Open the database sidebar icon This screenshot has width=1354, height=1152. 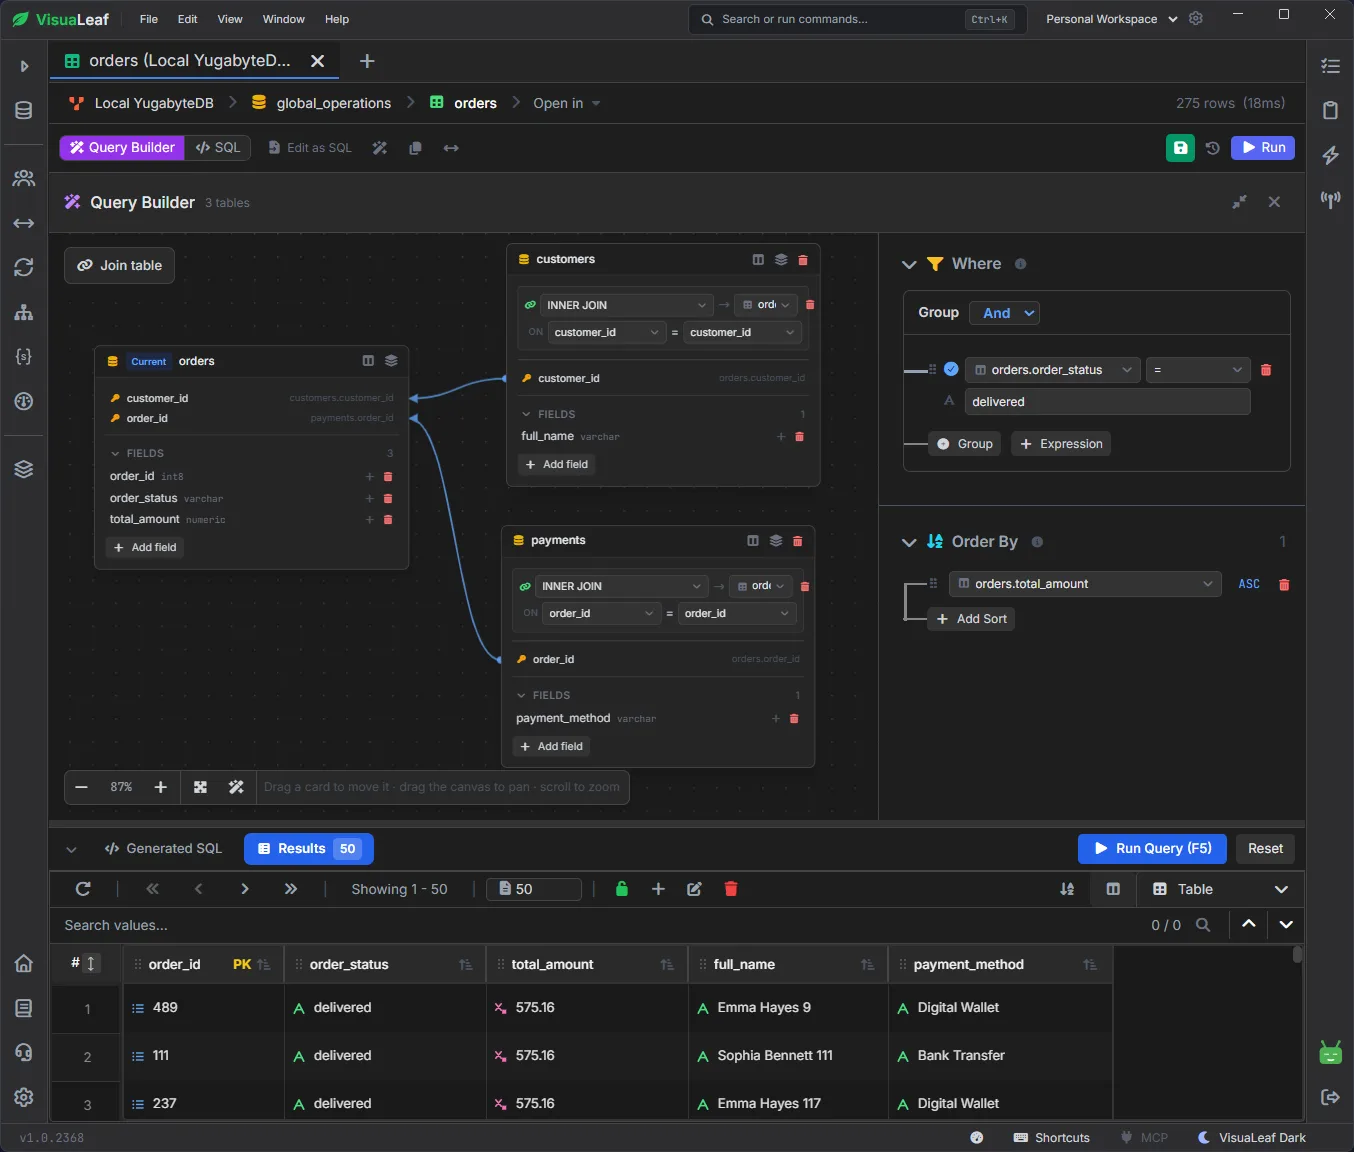click(24, 110)
